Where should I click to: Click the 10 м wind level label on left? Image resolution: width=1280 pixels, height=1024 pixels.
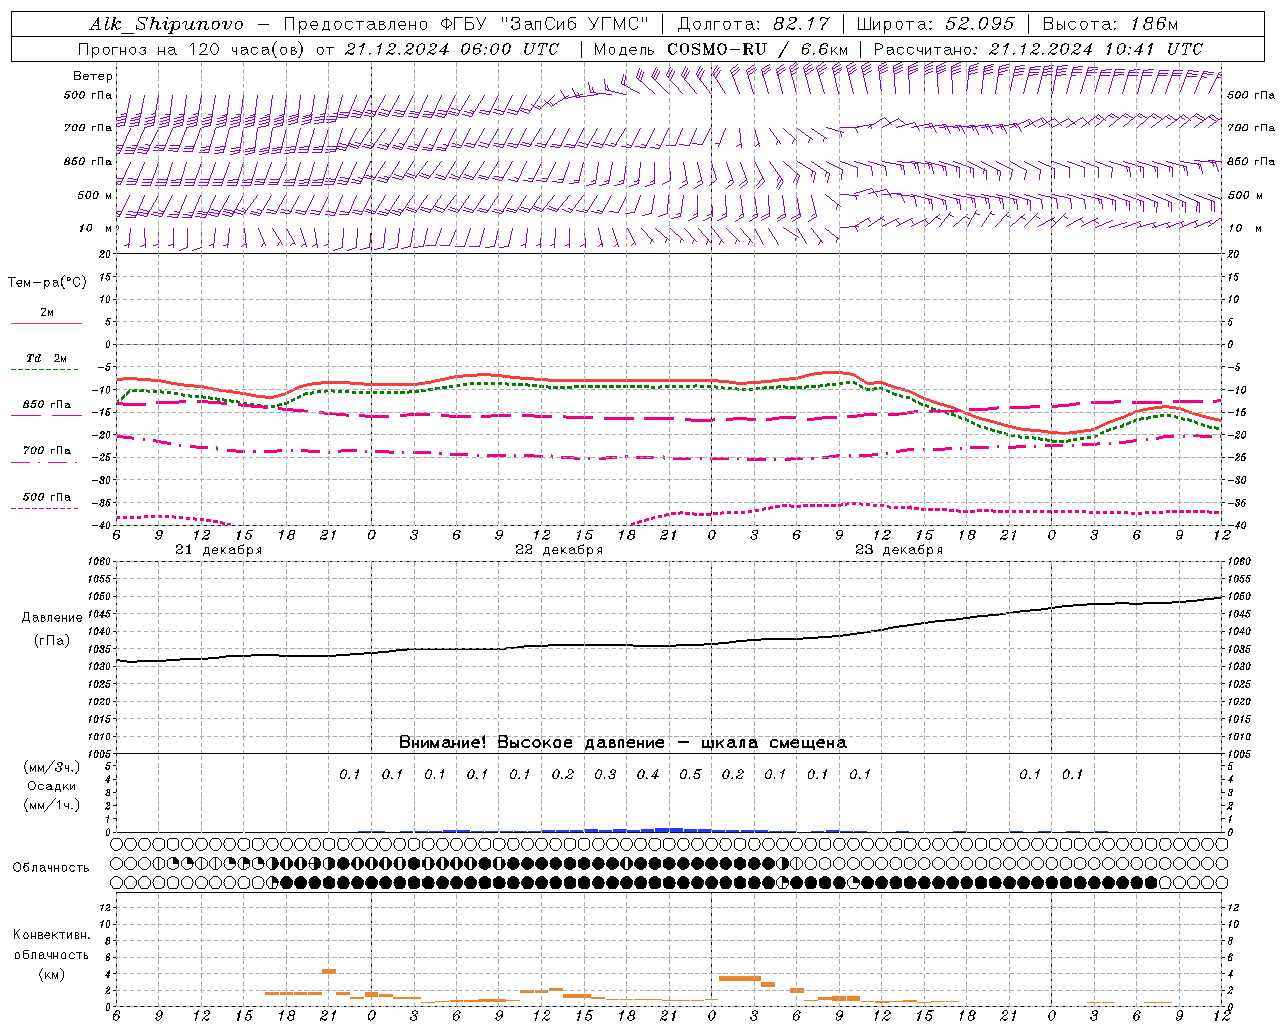coord(96,228)
